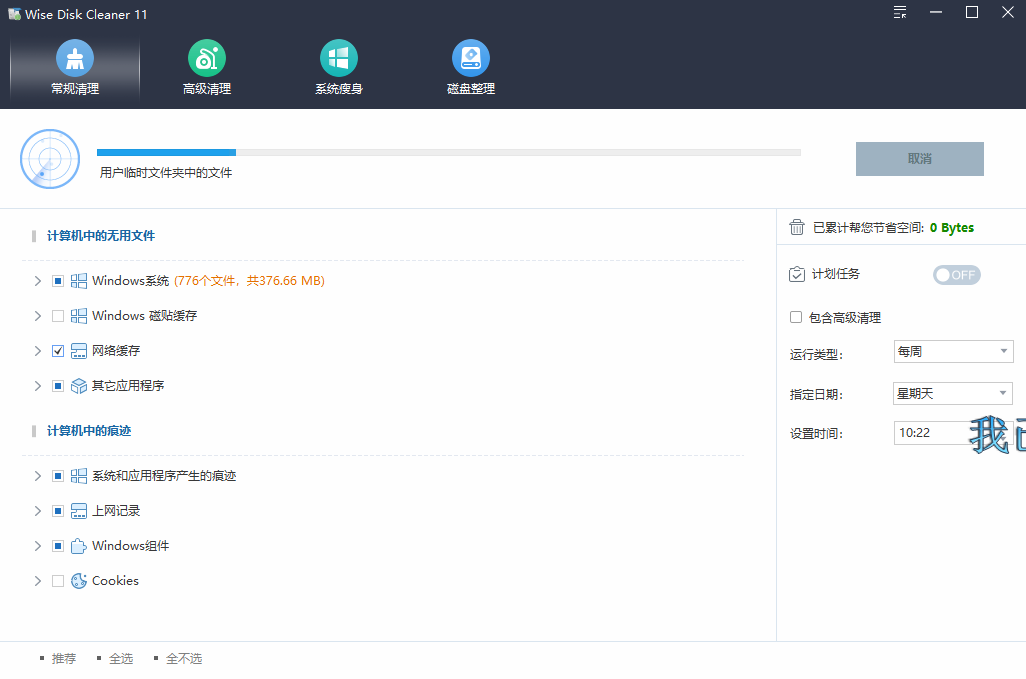Expand the Windows系统 tree item
This screenshot has height=679, width=1026.
point(36,281)
